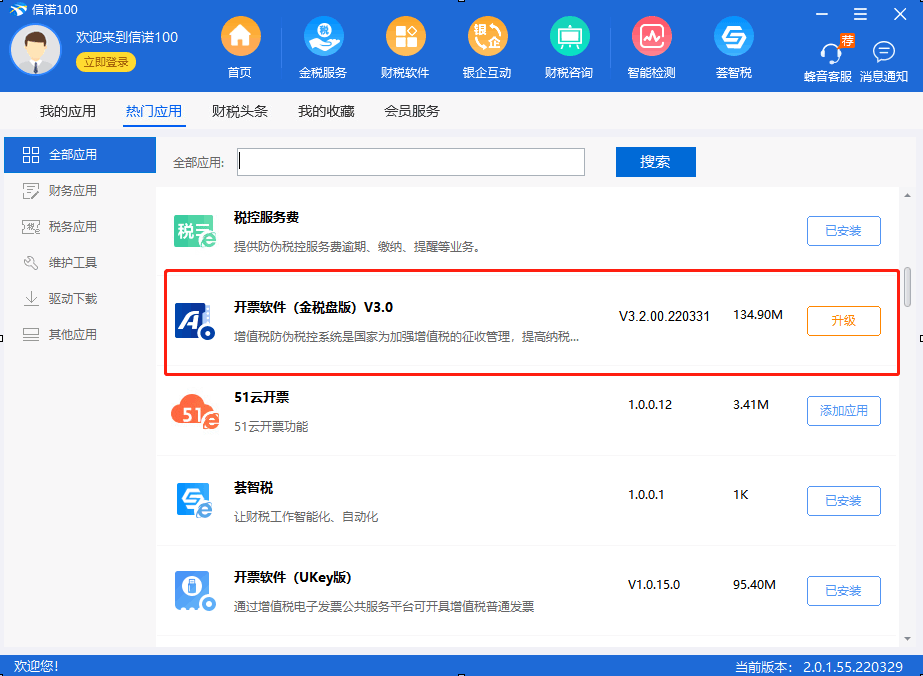This screenshot has height=676, width=923.
Task: Click 已安装 button for 荟智税
Action: 844,501
